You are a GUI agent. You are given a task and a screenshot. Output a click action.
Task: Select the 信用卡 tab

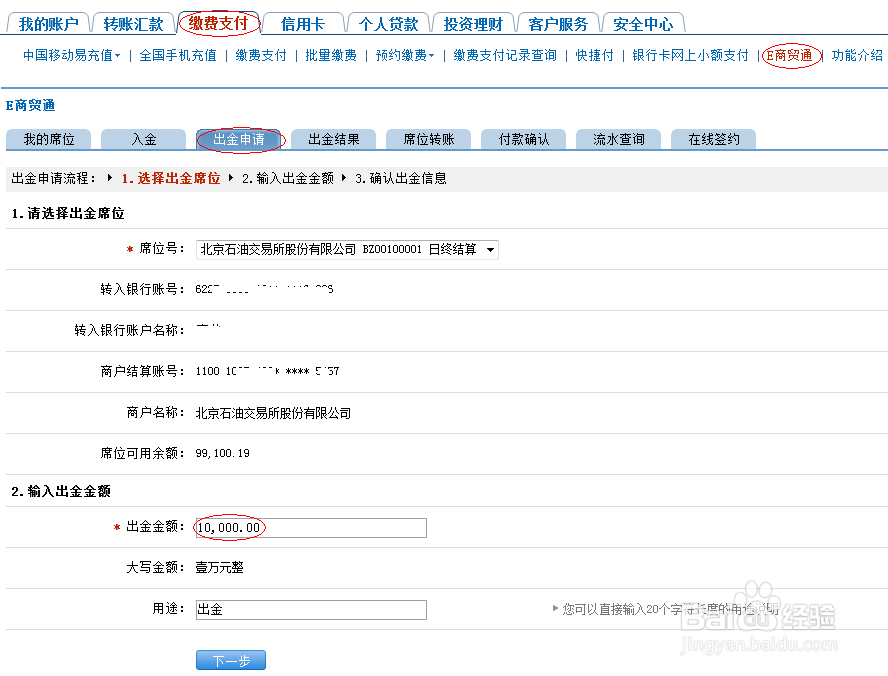click(x=302, y=22)
